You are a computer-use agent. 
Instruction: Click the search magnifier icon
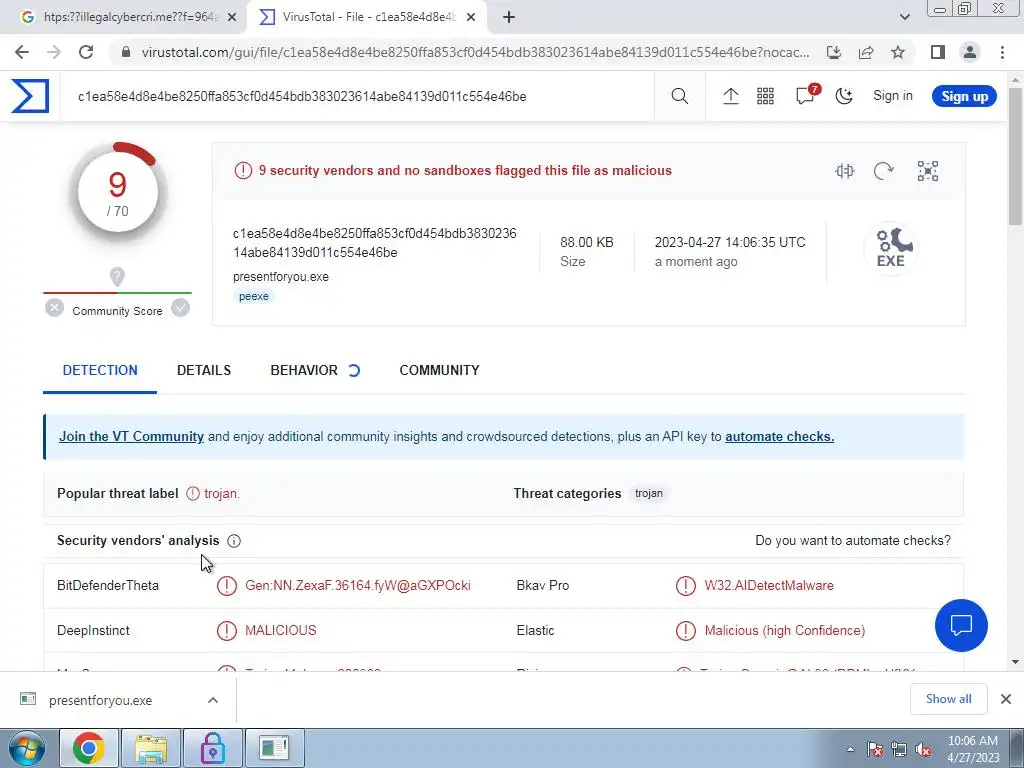pyautogui.click(x=679, y=97)
